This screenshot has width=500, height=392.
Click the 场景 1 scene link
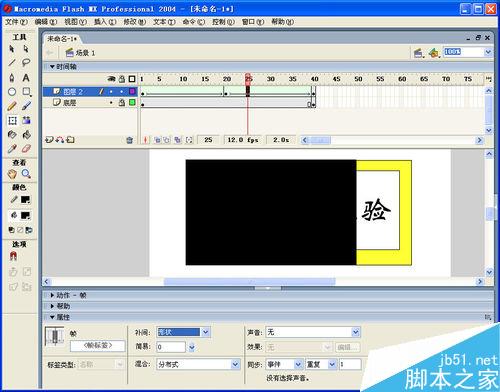coord(80,53)
